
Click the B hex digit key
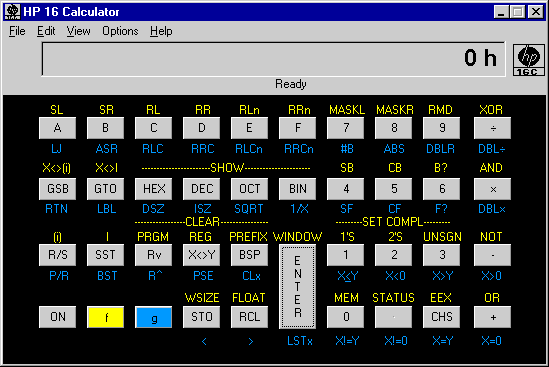coord(105,128)
